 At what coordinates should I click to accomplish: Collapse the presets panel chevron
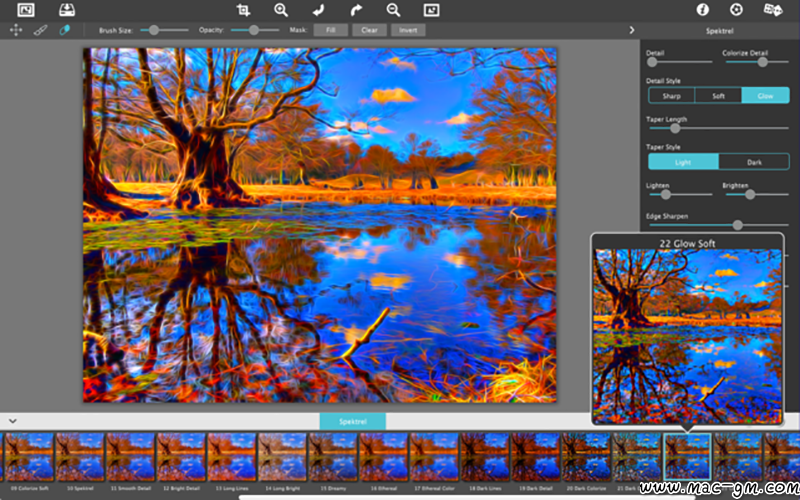13,421
